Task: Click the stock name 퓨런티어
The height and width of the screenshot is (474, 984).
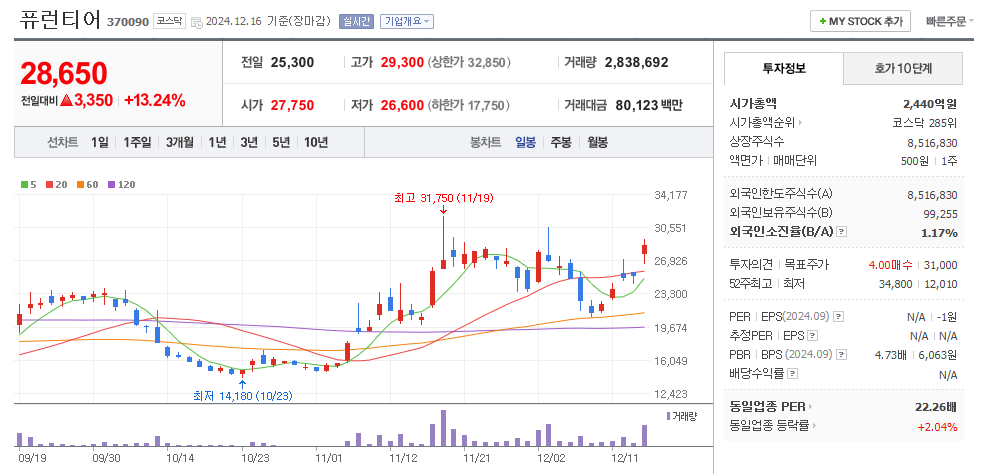Action: click(x=60, y=20)
